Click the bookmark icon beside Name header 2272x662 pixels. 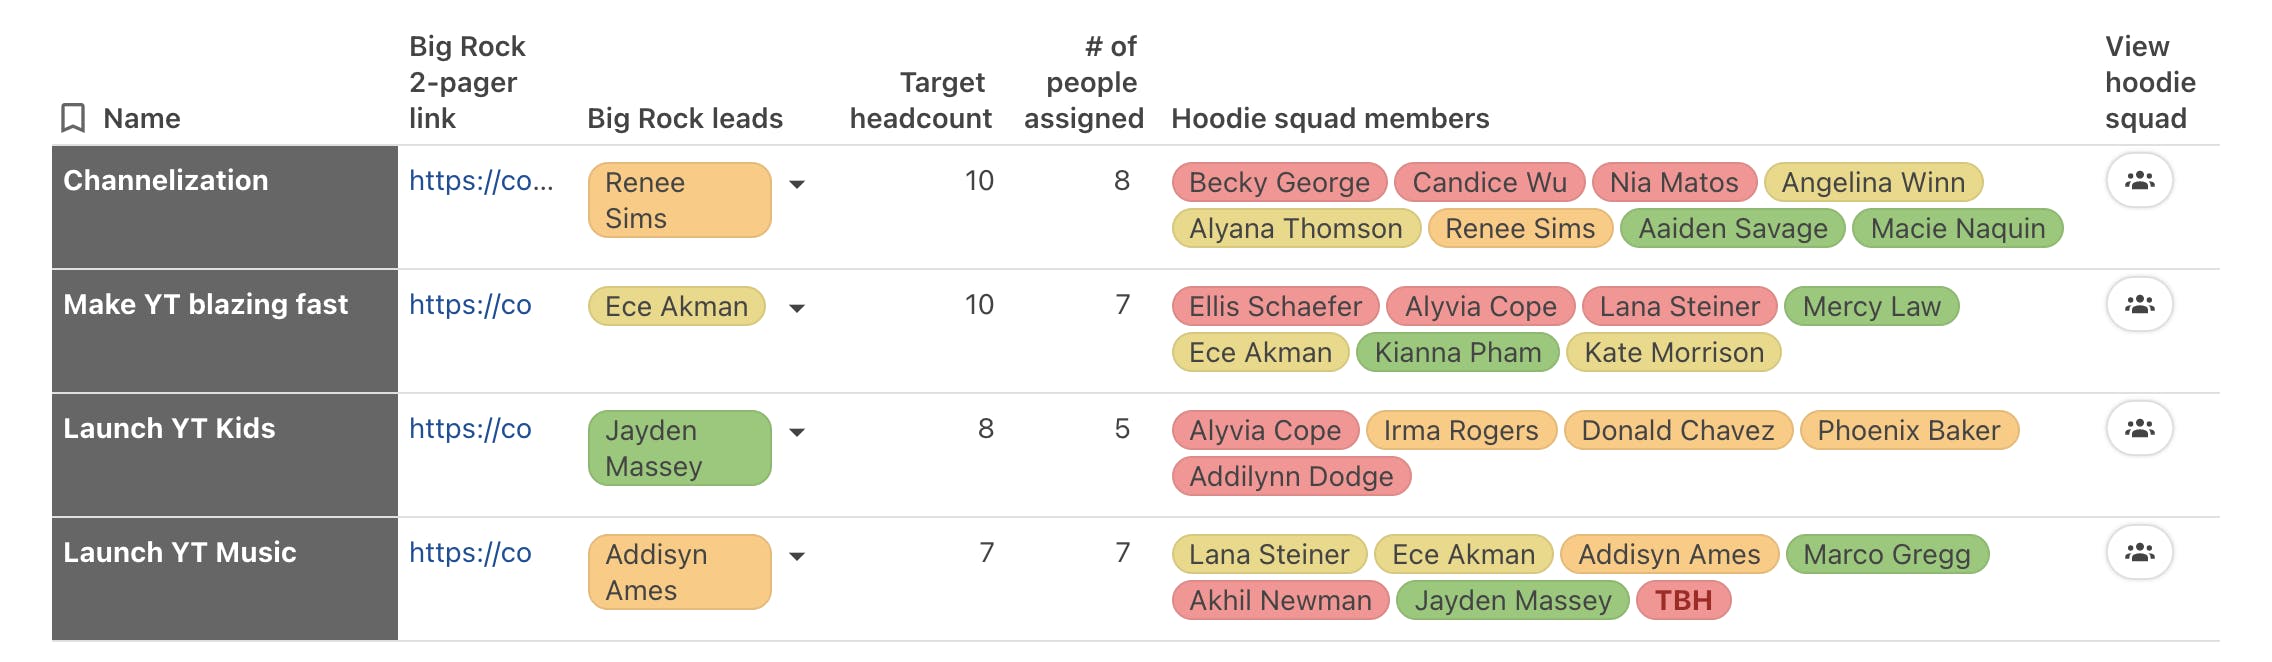(x=73, y=118)
